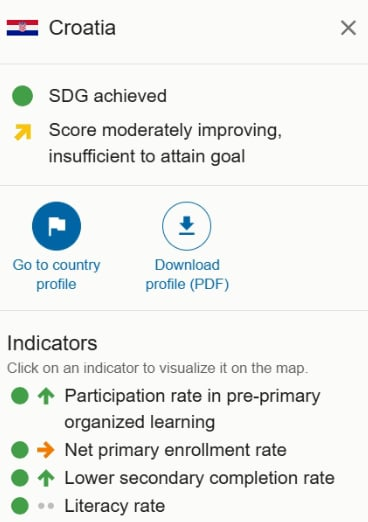Click green dot beside Net primary enrollment rate
The width and height of the screenshot is (368, 522).
point(20,450)
